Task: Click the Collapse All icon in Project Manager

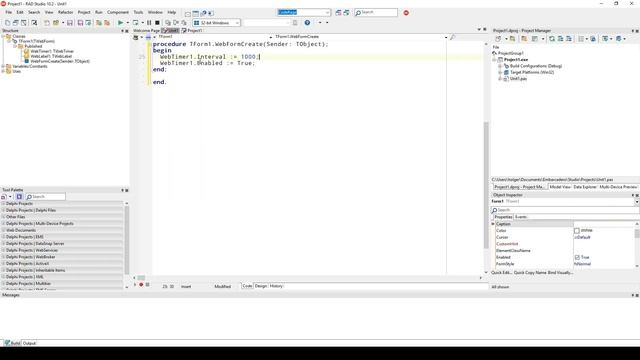Action: pos(569,39)
